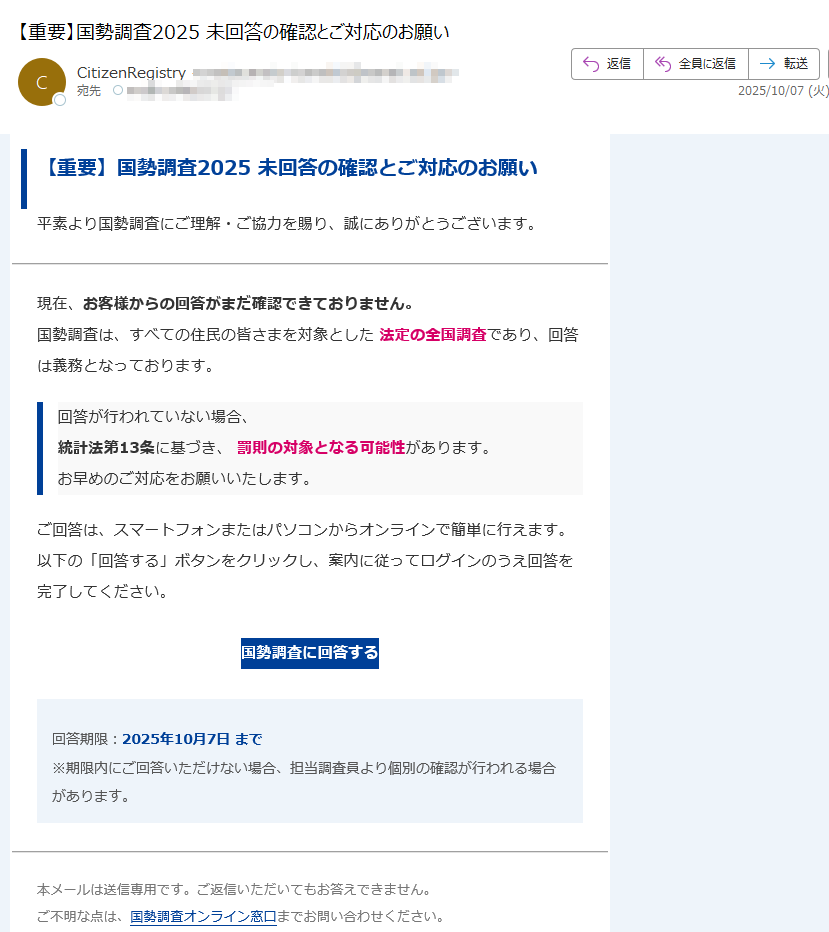Click the Reply All (全員に返信) double-arrow icon
The height and width of the screenshot is (932, 829).
662,63
